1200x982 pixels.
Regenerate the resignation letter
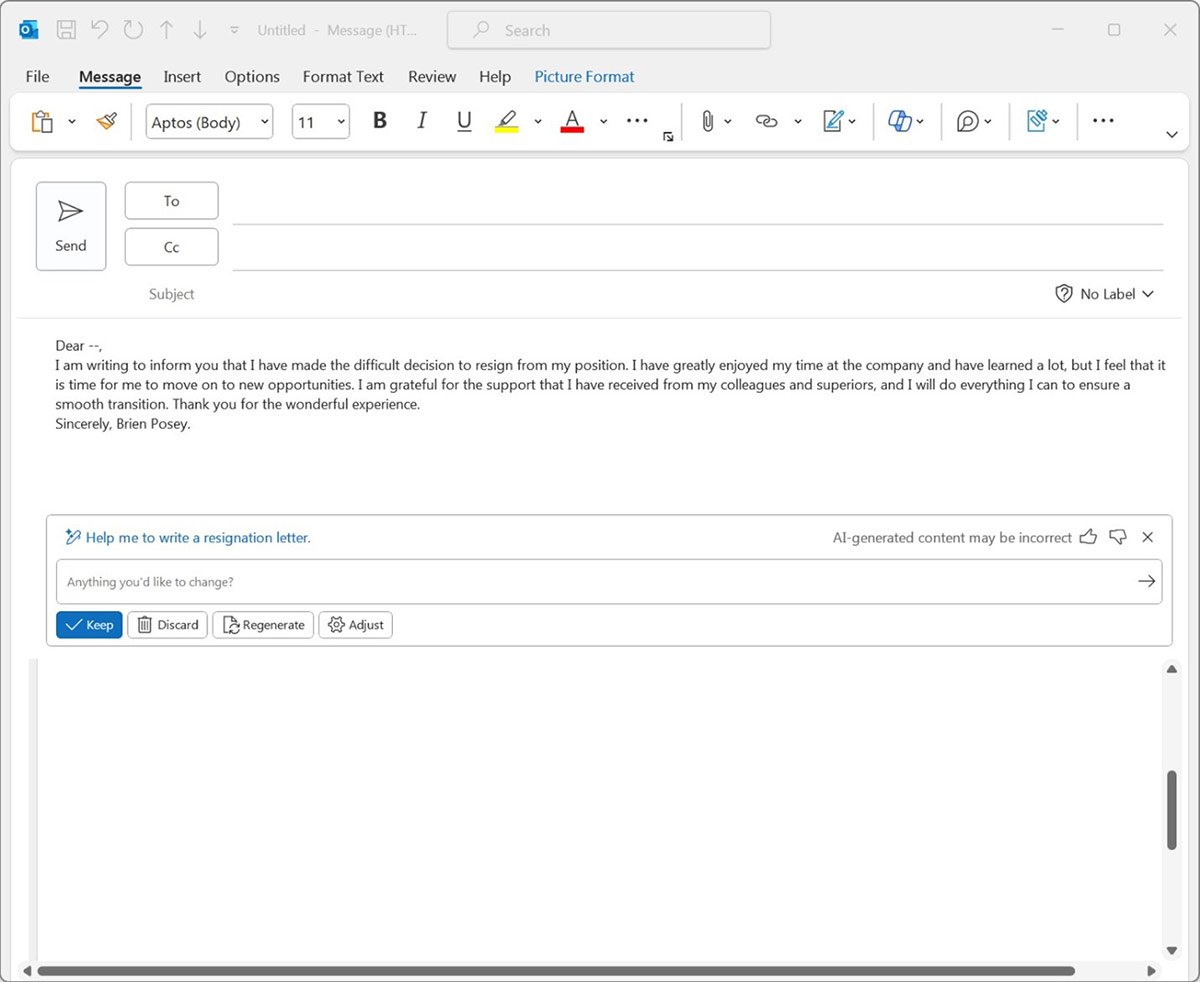tap(262, 624)
